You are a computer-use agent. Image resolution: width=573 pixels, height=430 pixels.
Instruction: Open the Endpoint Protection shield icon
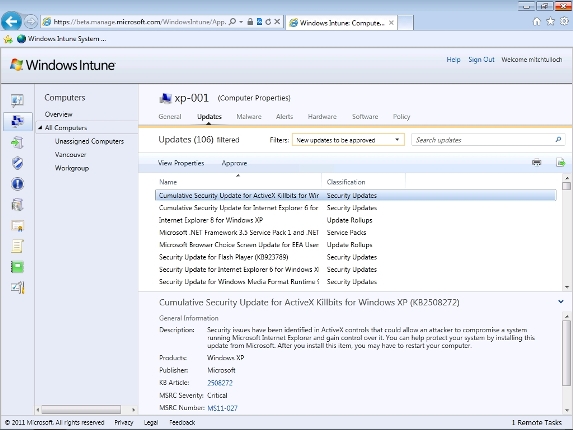(x=17, y=163)
